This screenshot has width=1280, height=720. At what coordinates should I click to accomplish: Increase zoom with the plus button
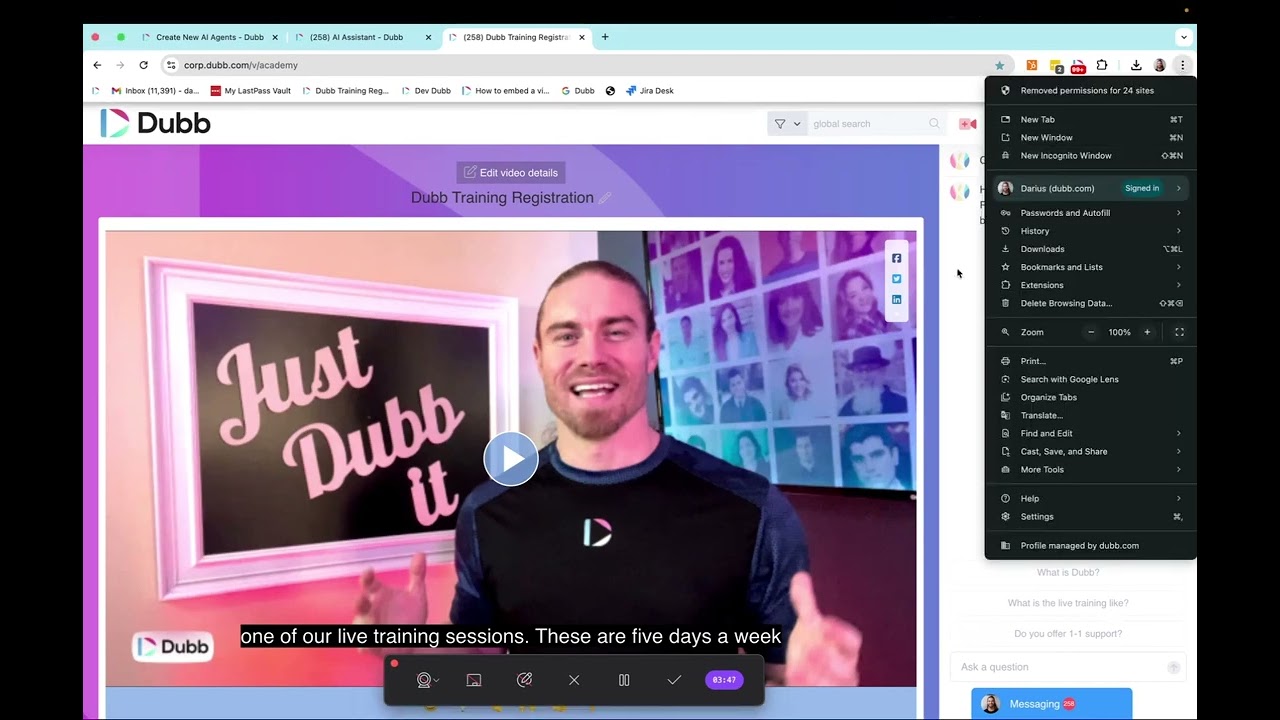tap(1147, 332)
